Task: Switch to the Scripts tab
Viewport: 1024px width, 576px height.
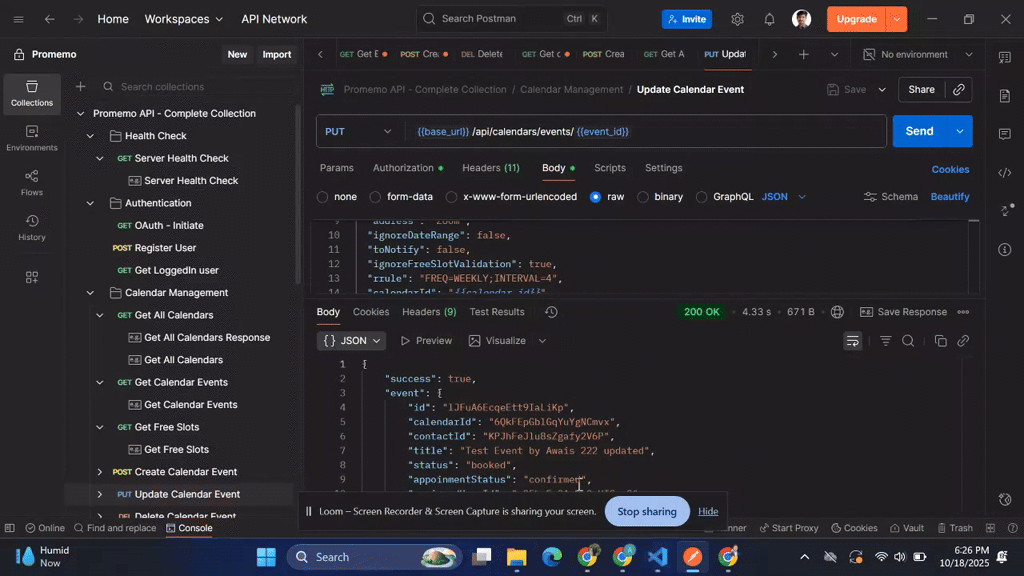Action: coord(609,168)
